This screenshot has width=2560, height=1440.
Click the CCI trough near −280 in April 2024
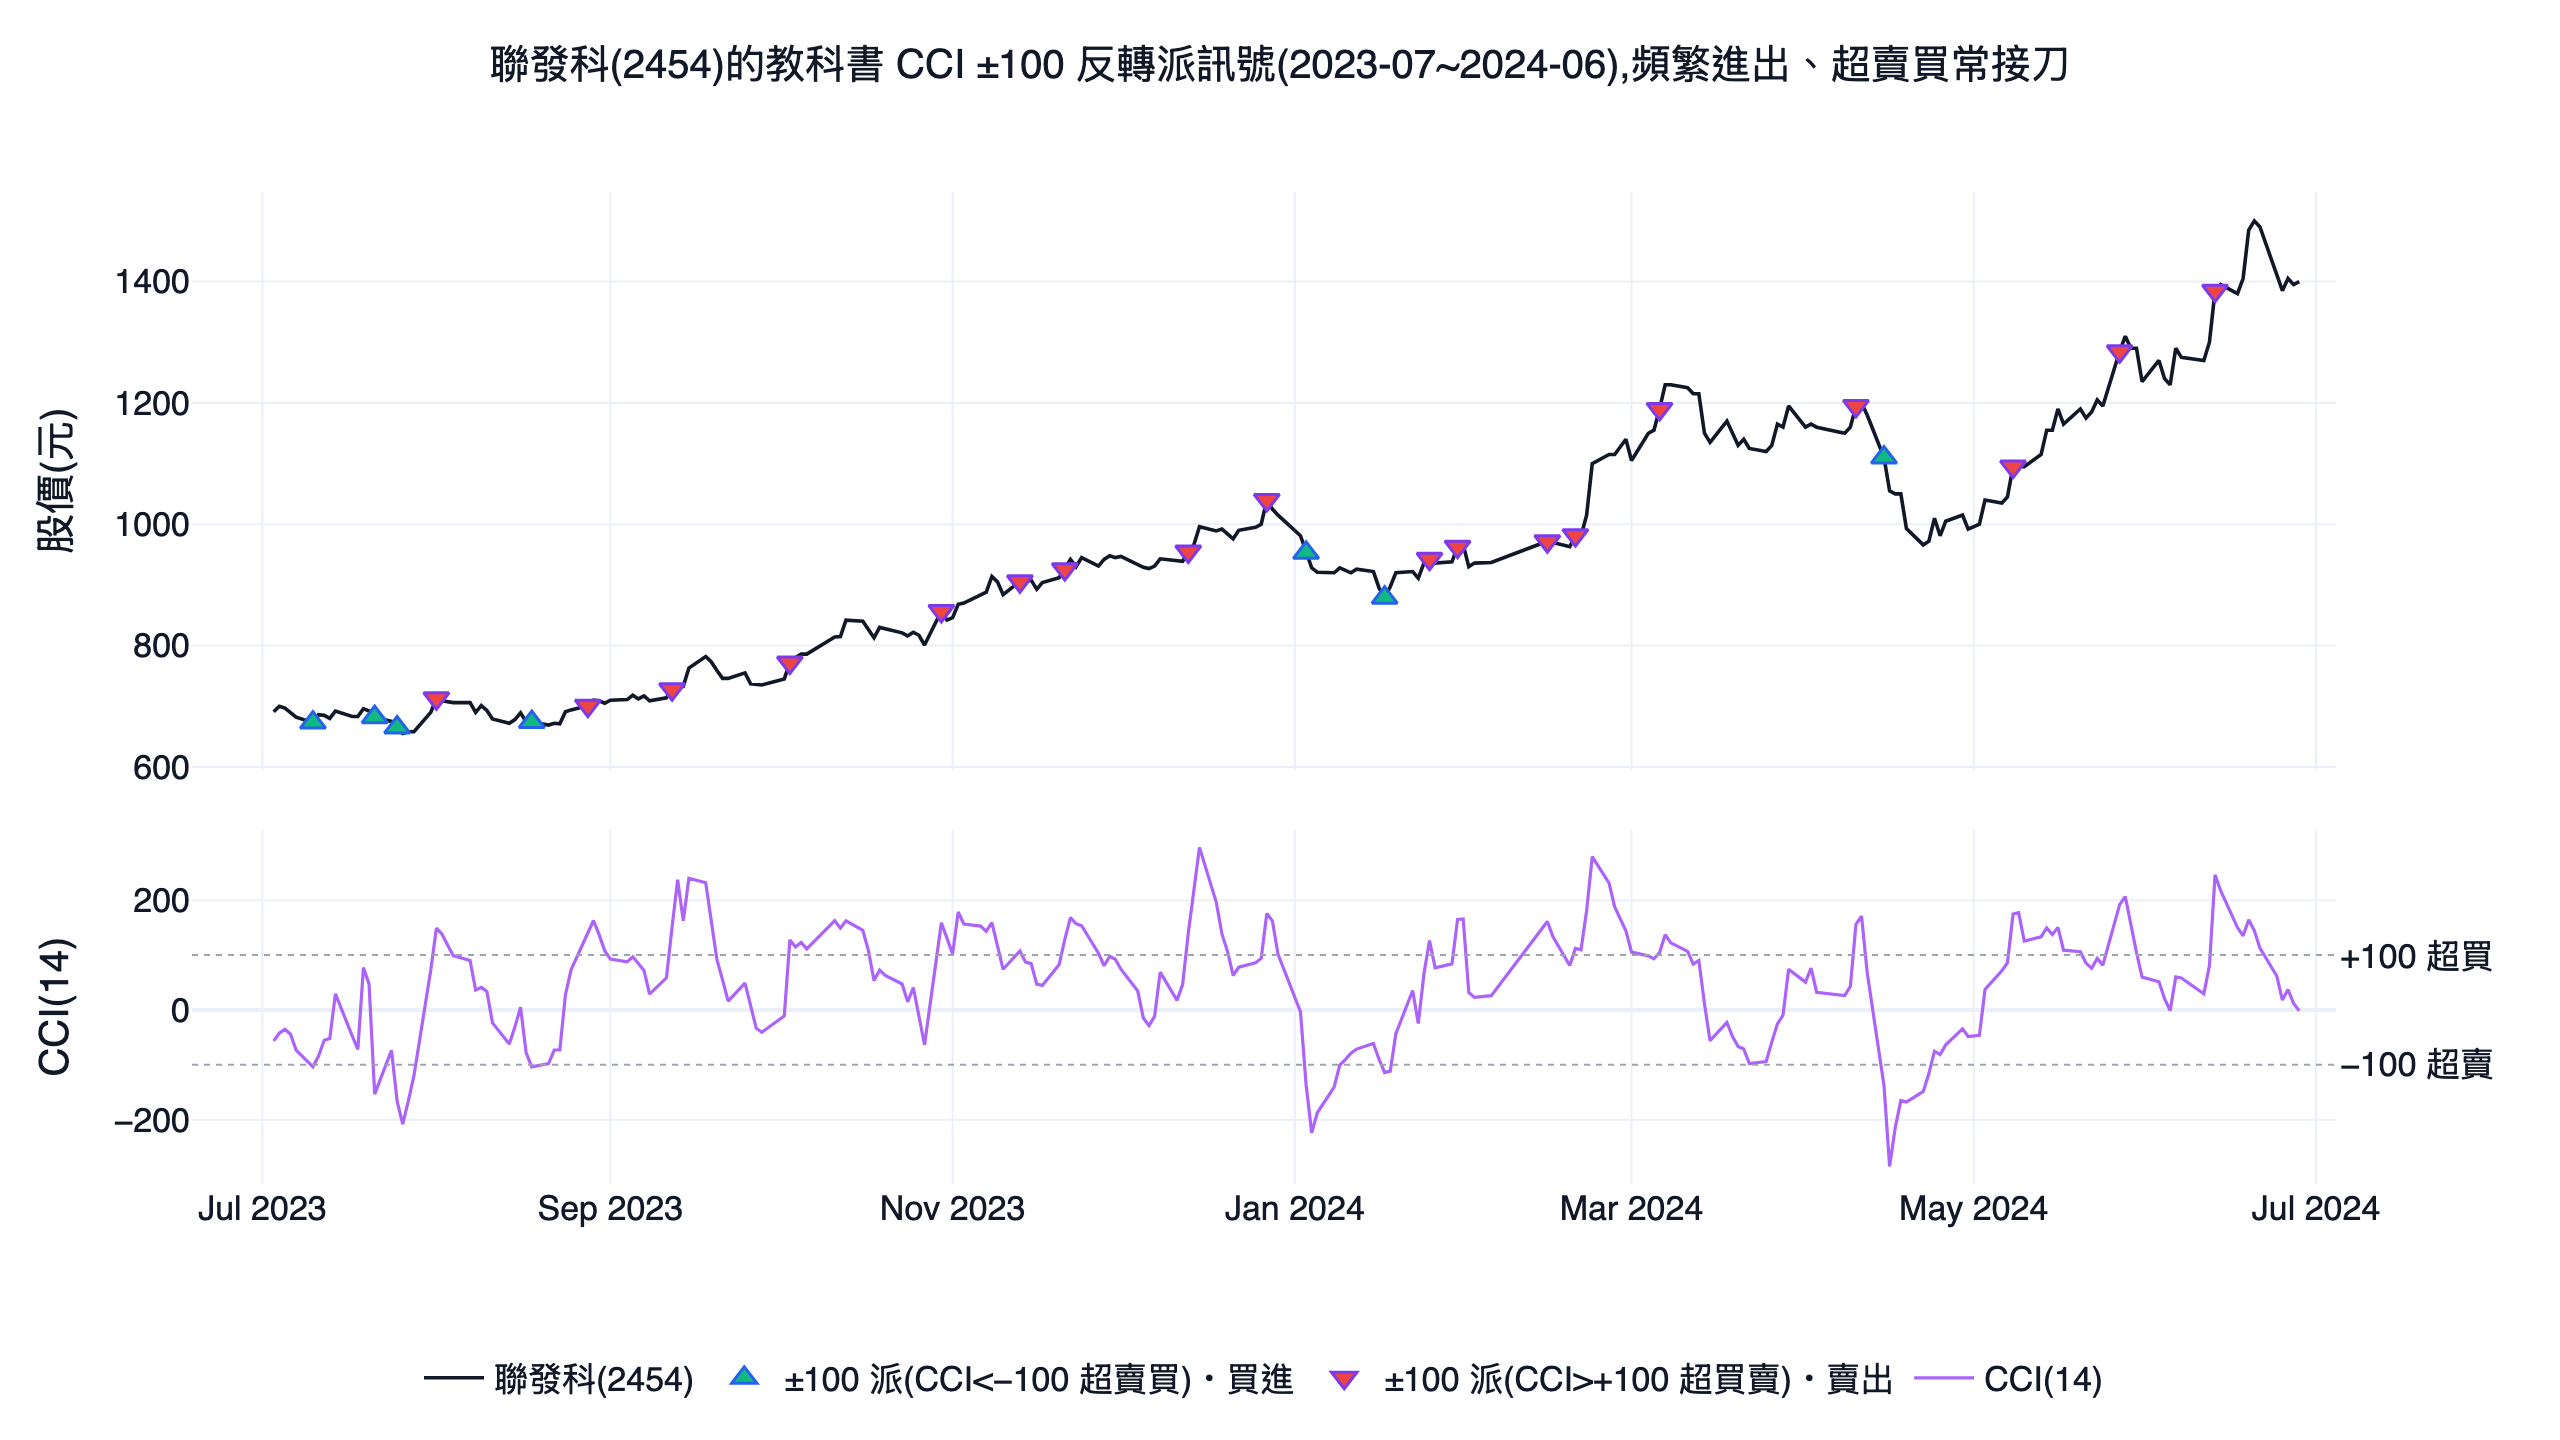[1889, 1165]
